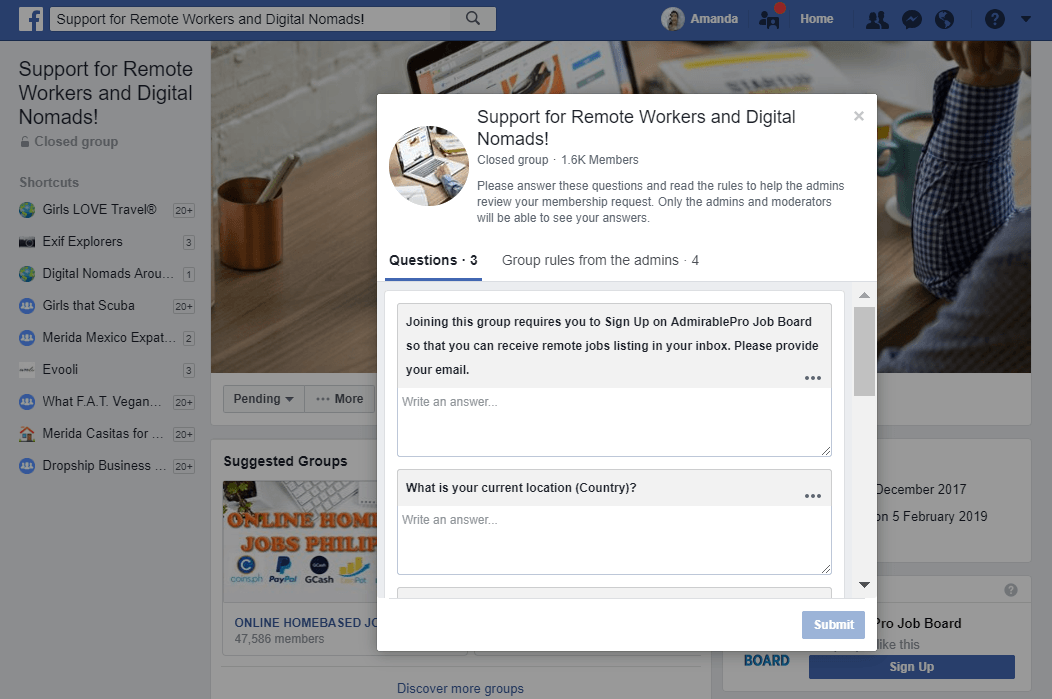This screenshot has height=699, width=1052.
Task: Open the friend requests icon
Action: pyautogui.click(x=877, y=19)
